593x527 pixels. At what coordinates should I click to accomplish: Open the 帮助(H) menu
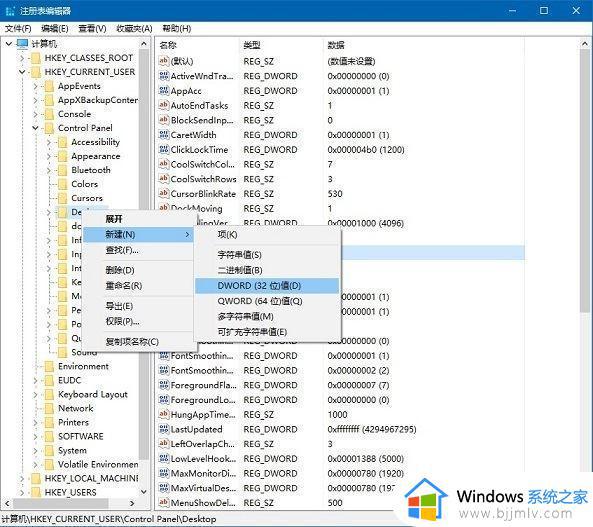point(177,28)
